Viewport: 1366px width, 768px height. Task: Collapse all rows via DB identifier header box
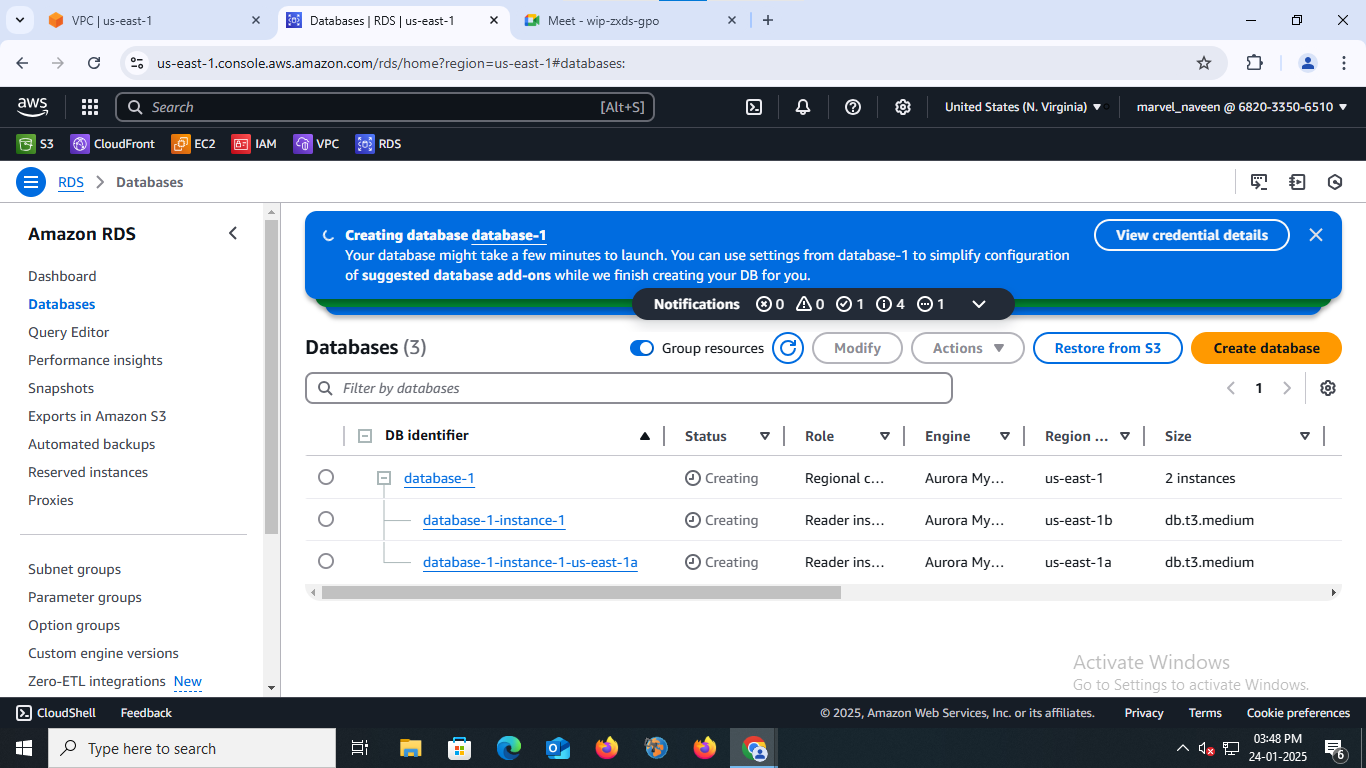tap(365, 436)
